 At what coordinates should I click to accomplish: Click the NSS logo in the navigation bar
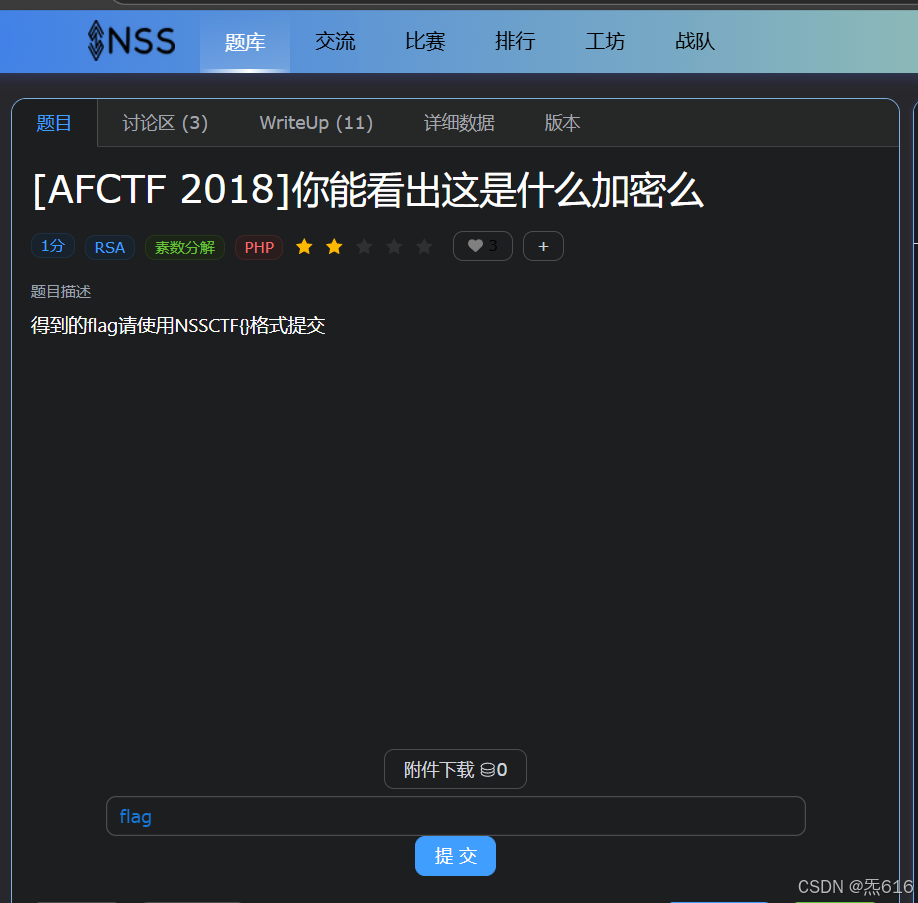[x=131, y=41]
